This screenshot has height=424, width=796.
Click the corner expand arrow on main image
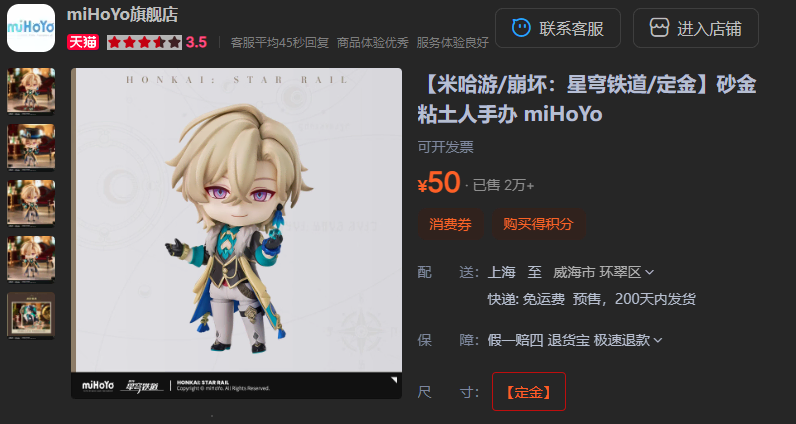tap(394, 380)
